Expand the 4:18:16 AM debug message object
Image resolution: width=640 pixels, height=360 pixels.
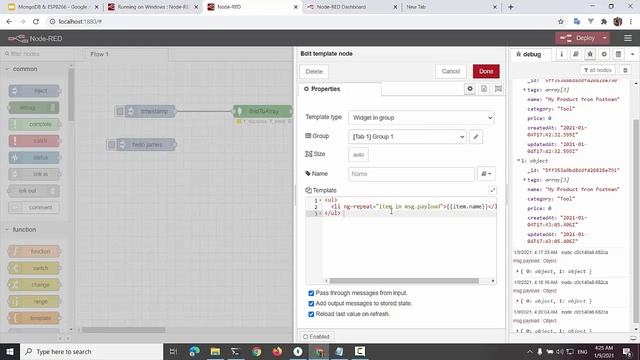[518, 301]
